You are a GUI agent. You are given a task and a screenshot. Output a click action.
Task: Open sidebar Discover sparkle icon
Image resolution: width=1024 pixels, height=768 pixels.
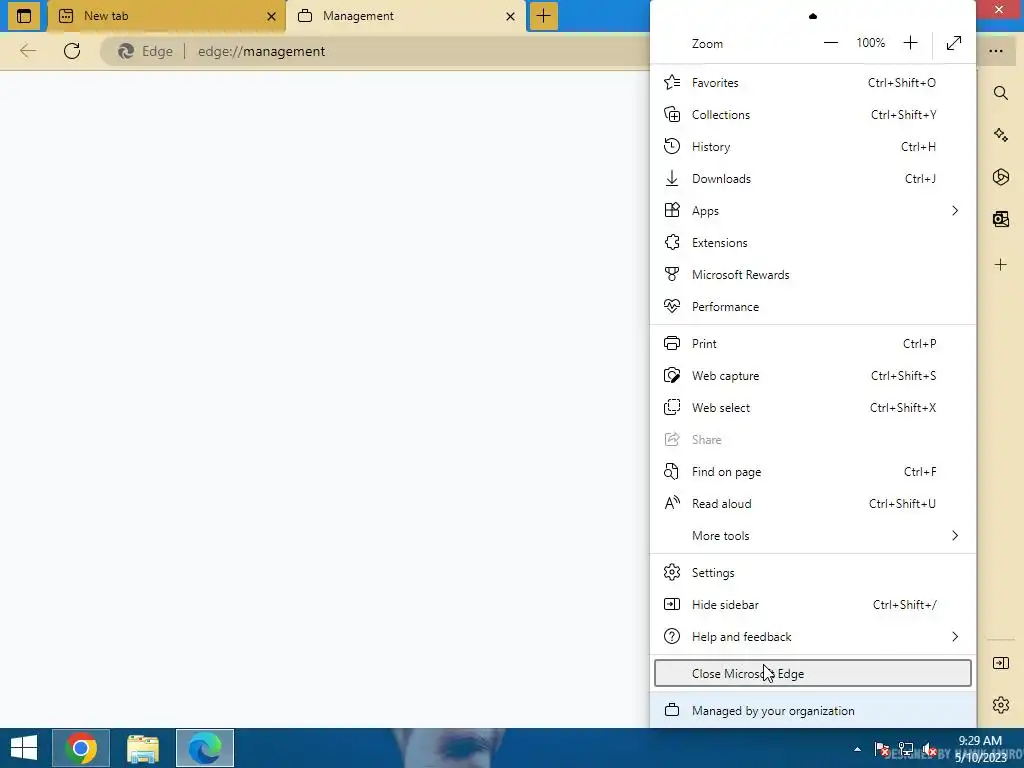coord(1000,135)
